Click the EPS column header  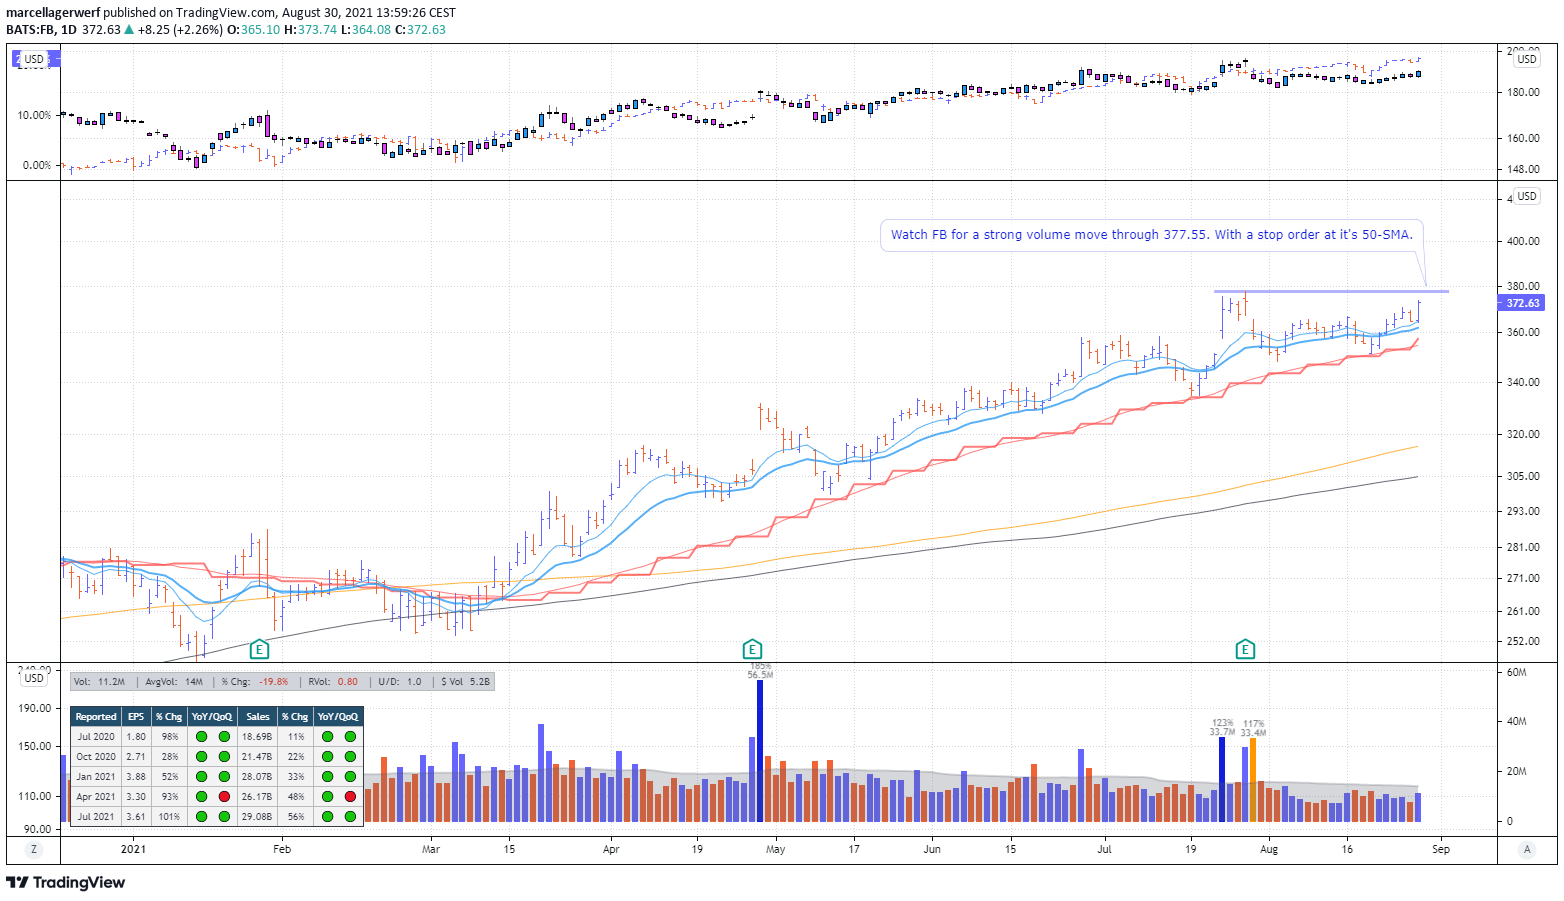(x=135, y=716)
